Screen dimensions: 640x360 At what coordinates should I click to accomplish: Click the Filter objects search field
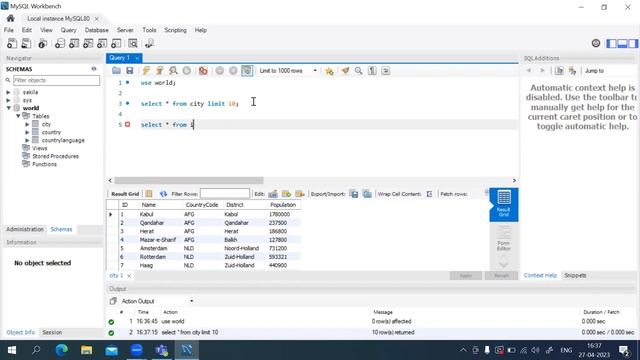(x=56, y=80)
